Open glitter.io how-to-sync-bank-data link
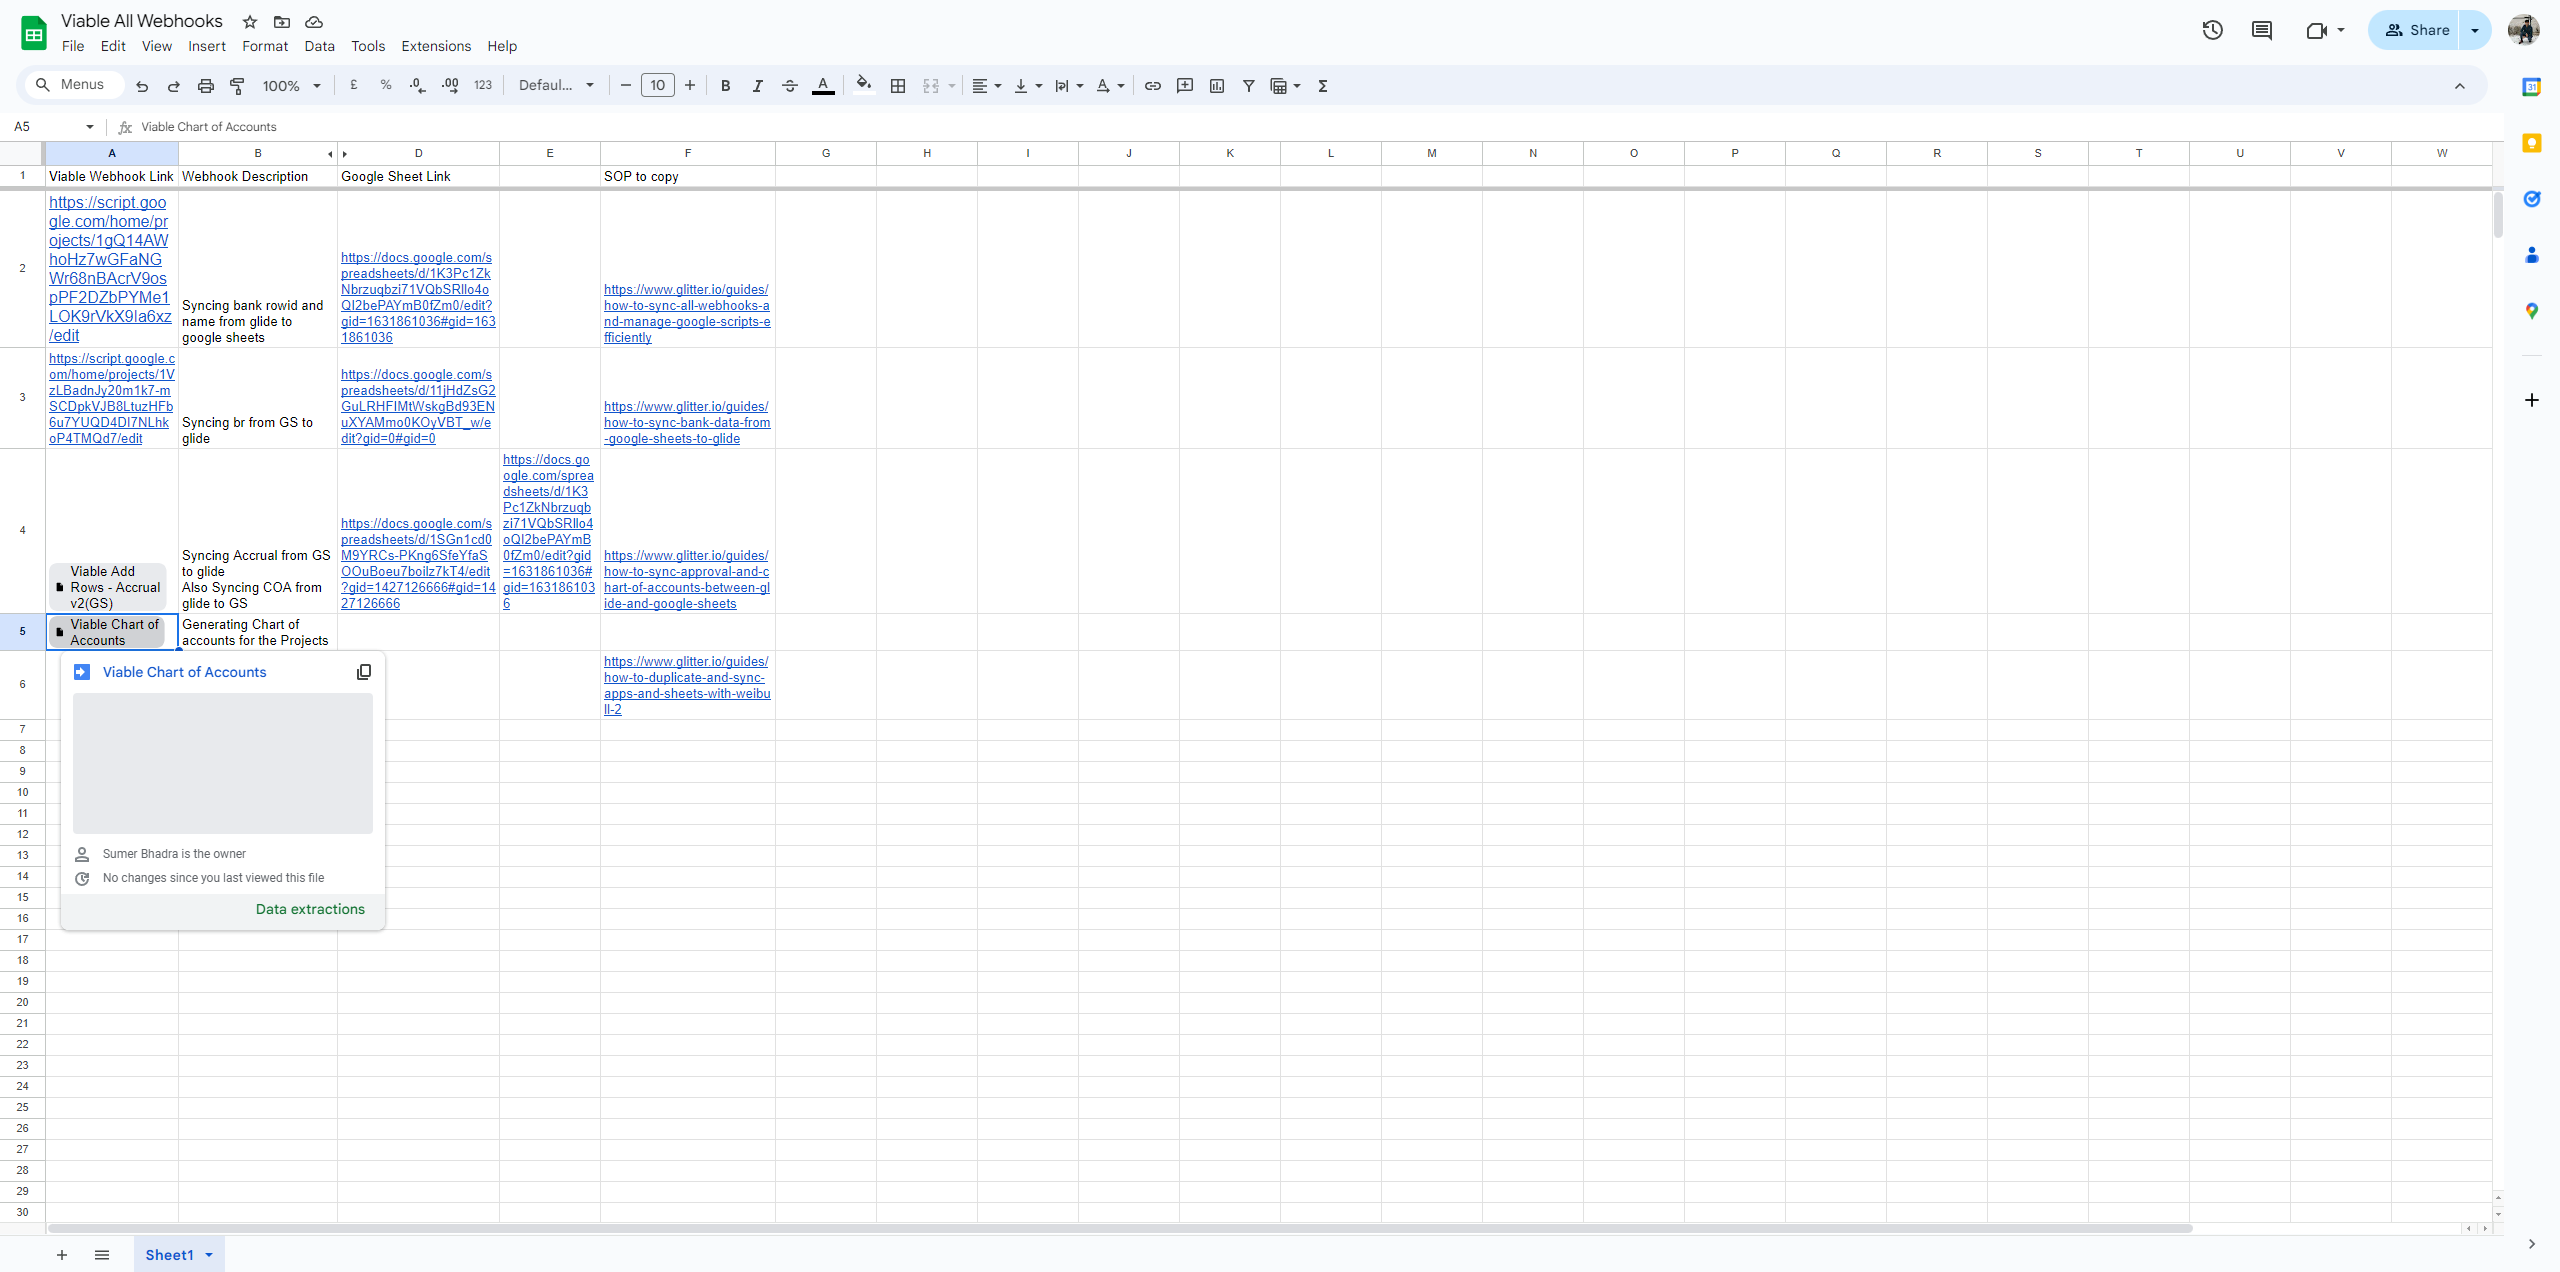This screenshot has width=2560, height=1272. tap(687, 423)
